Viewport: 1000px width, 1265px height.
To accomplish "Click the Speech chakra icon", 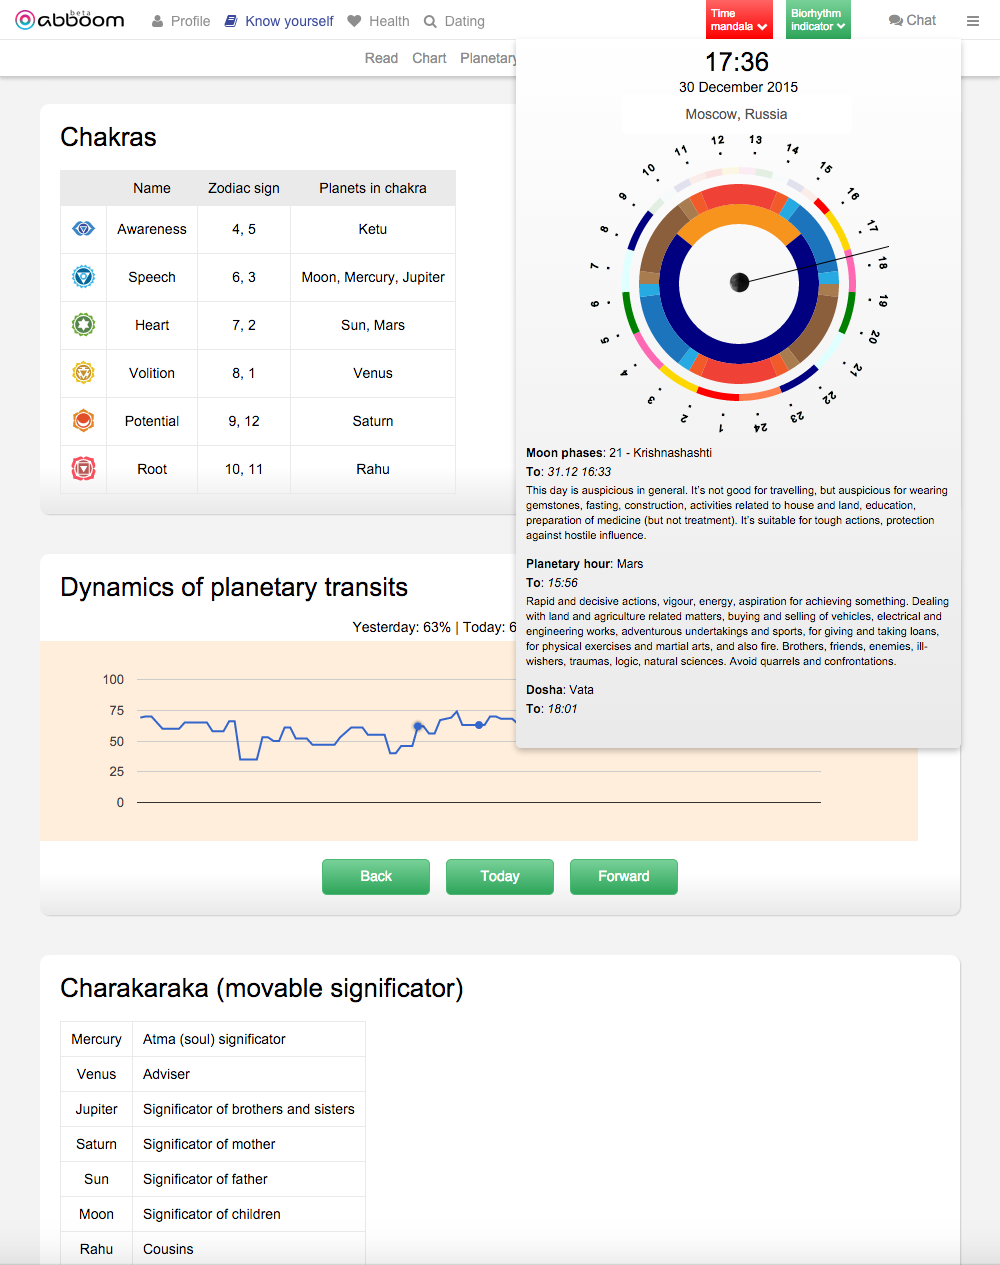I will tap(84, 277).
